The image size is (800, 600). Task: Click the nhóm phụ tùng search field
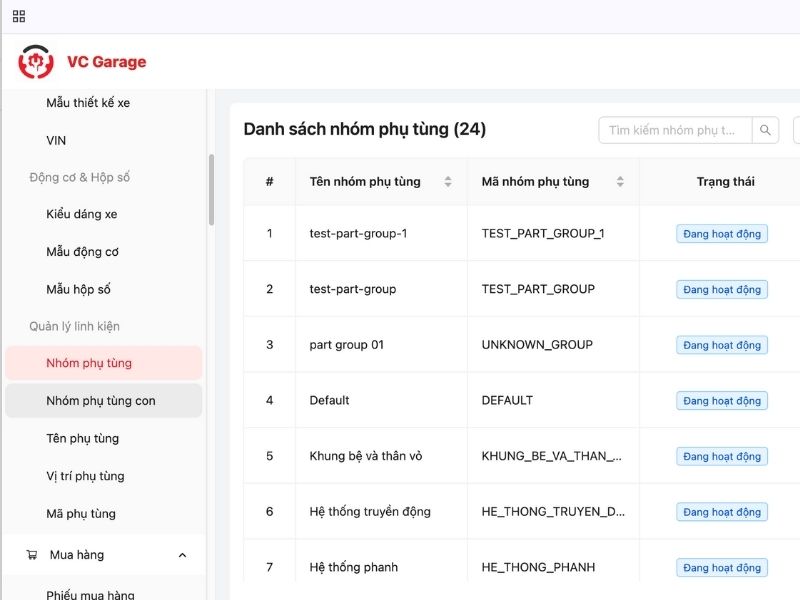tap(675, 130)
